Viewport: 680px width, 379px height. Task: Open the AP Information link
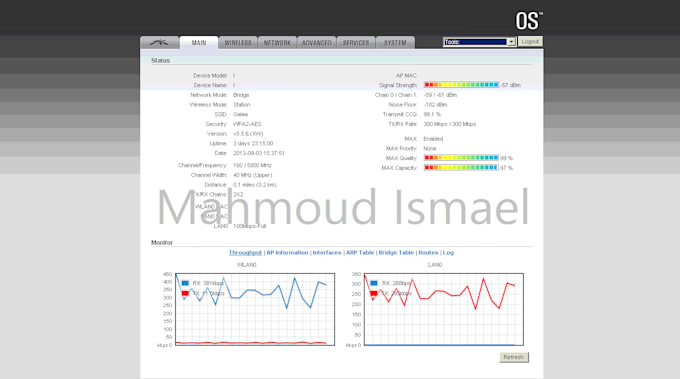pyautogui.click(x=287, y=252)
